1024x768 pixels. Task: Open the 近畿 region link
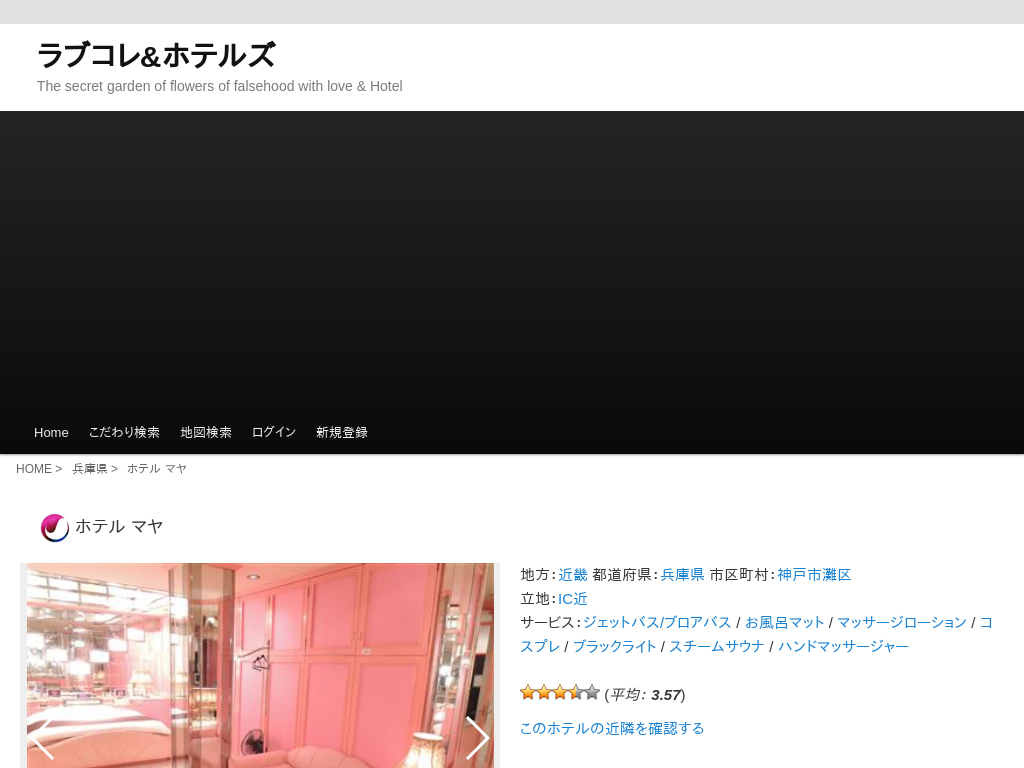pos(573,575)
